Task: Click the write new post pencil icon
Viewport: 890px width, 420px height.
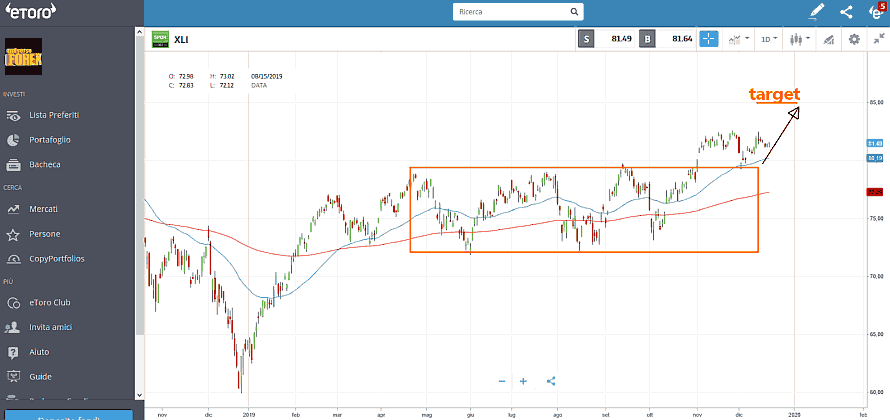Action: 817,12
